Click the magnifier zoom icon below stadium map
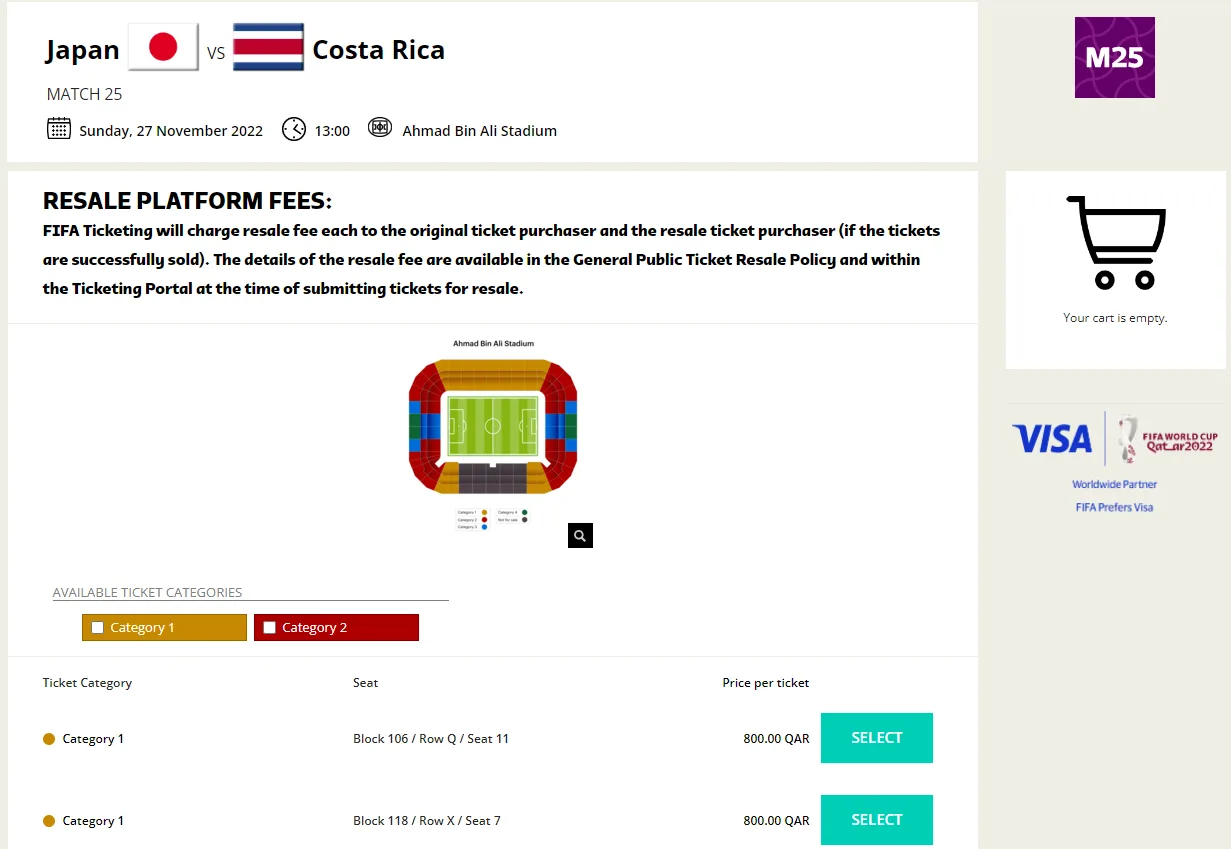Viewport: 1231px width, 849px height. click(x=580, y=536)
